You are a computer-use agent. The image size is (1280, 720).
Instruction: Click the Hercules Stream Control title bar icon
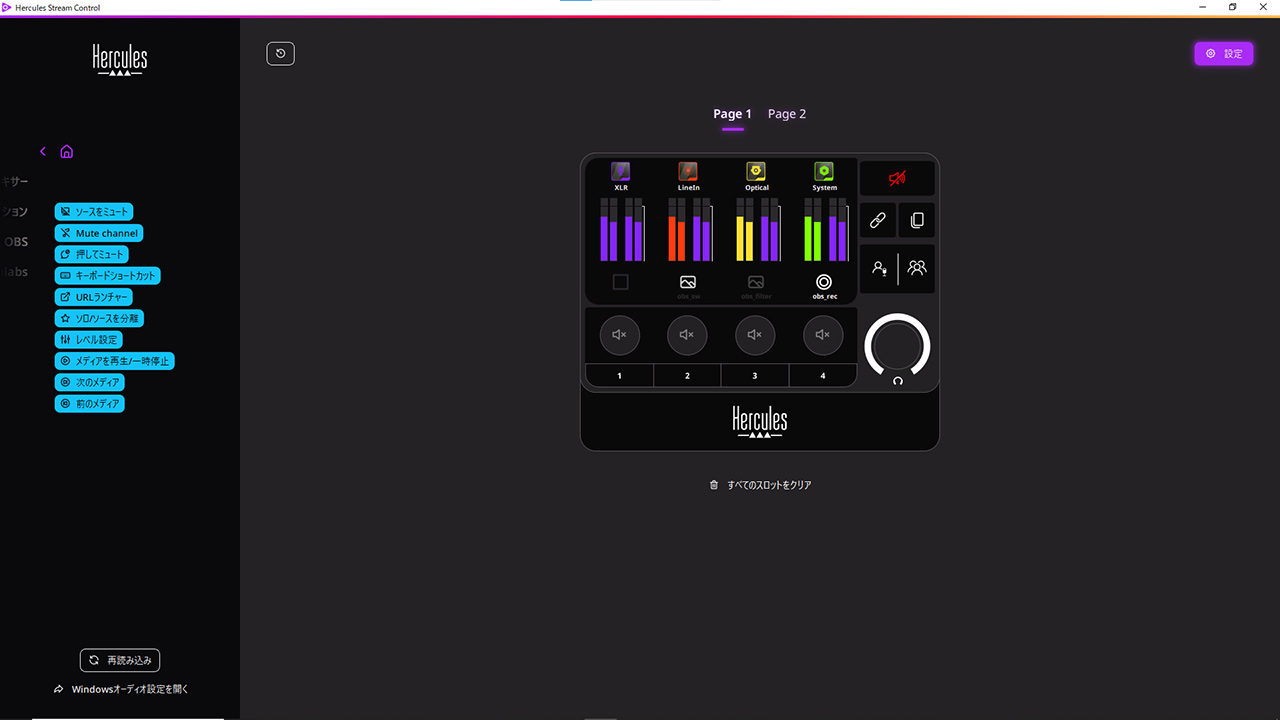click(x=7, y=7)
